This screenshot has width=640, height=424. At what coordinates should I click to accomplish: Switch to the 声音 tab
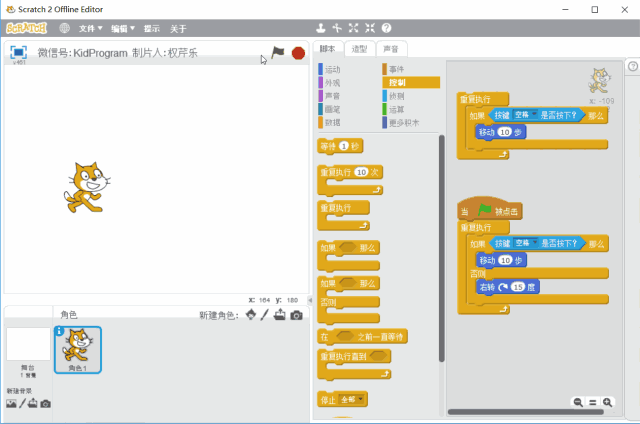(390, 49)
